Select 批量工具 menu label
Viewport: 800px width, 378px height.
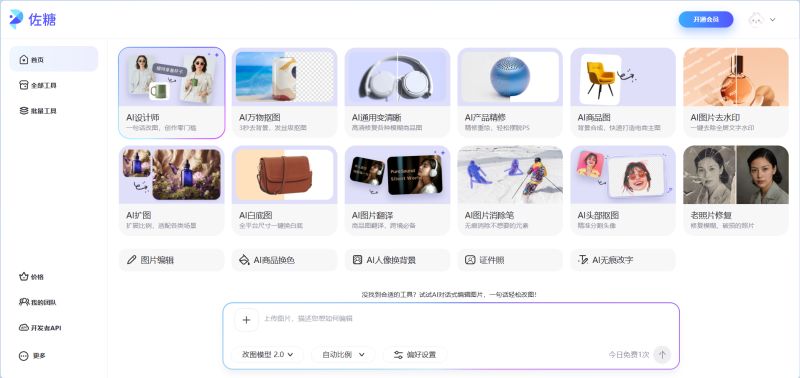(43, 111)
